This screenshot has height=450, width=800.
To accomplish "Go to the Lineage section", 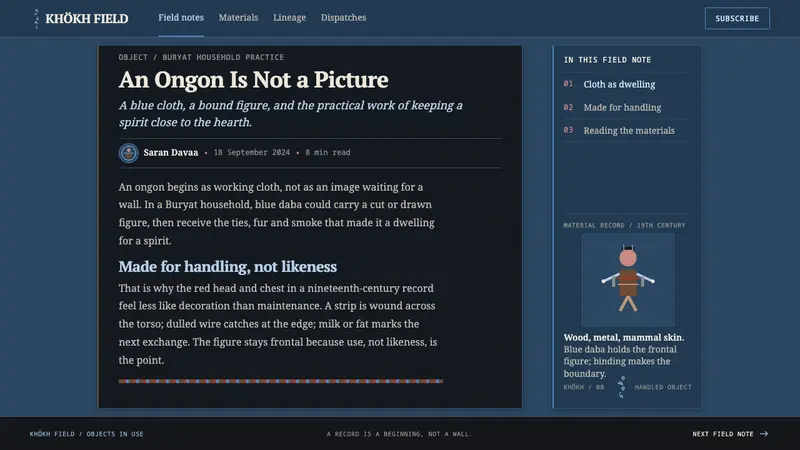I will pos(289,18).
